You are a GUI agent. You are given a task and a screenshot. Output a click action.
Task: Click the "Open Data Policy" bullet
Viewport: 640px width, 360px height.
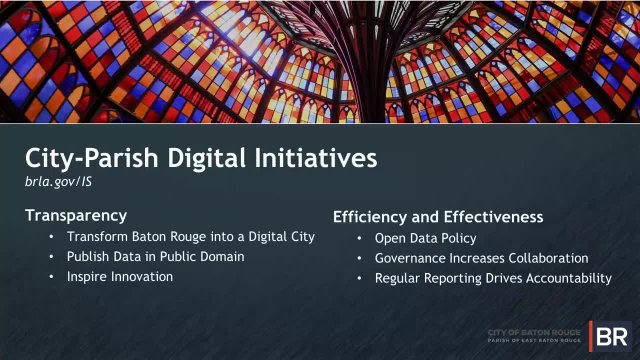click(426, 238)
